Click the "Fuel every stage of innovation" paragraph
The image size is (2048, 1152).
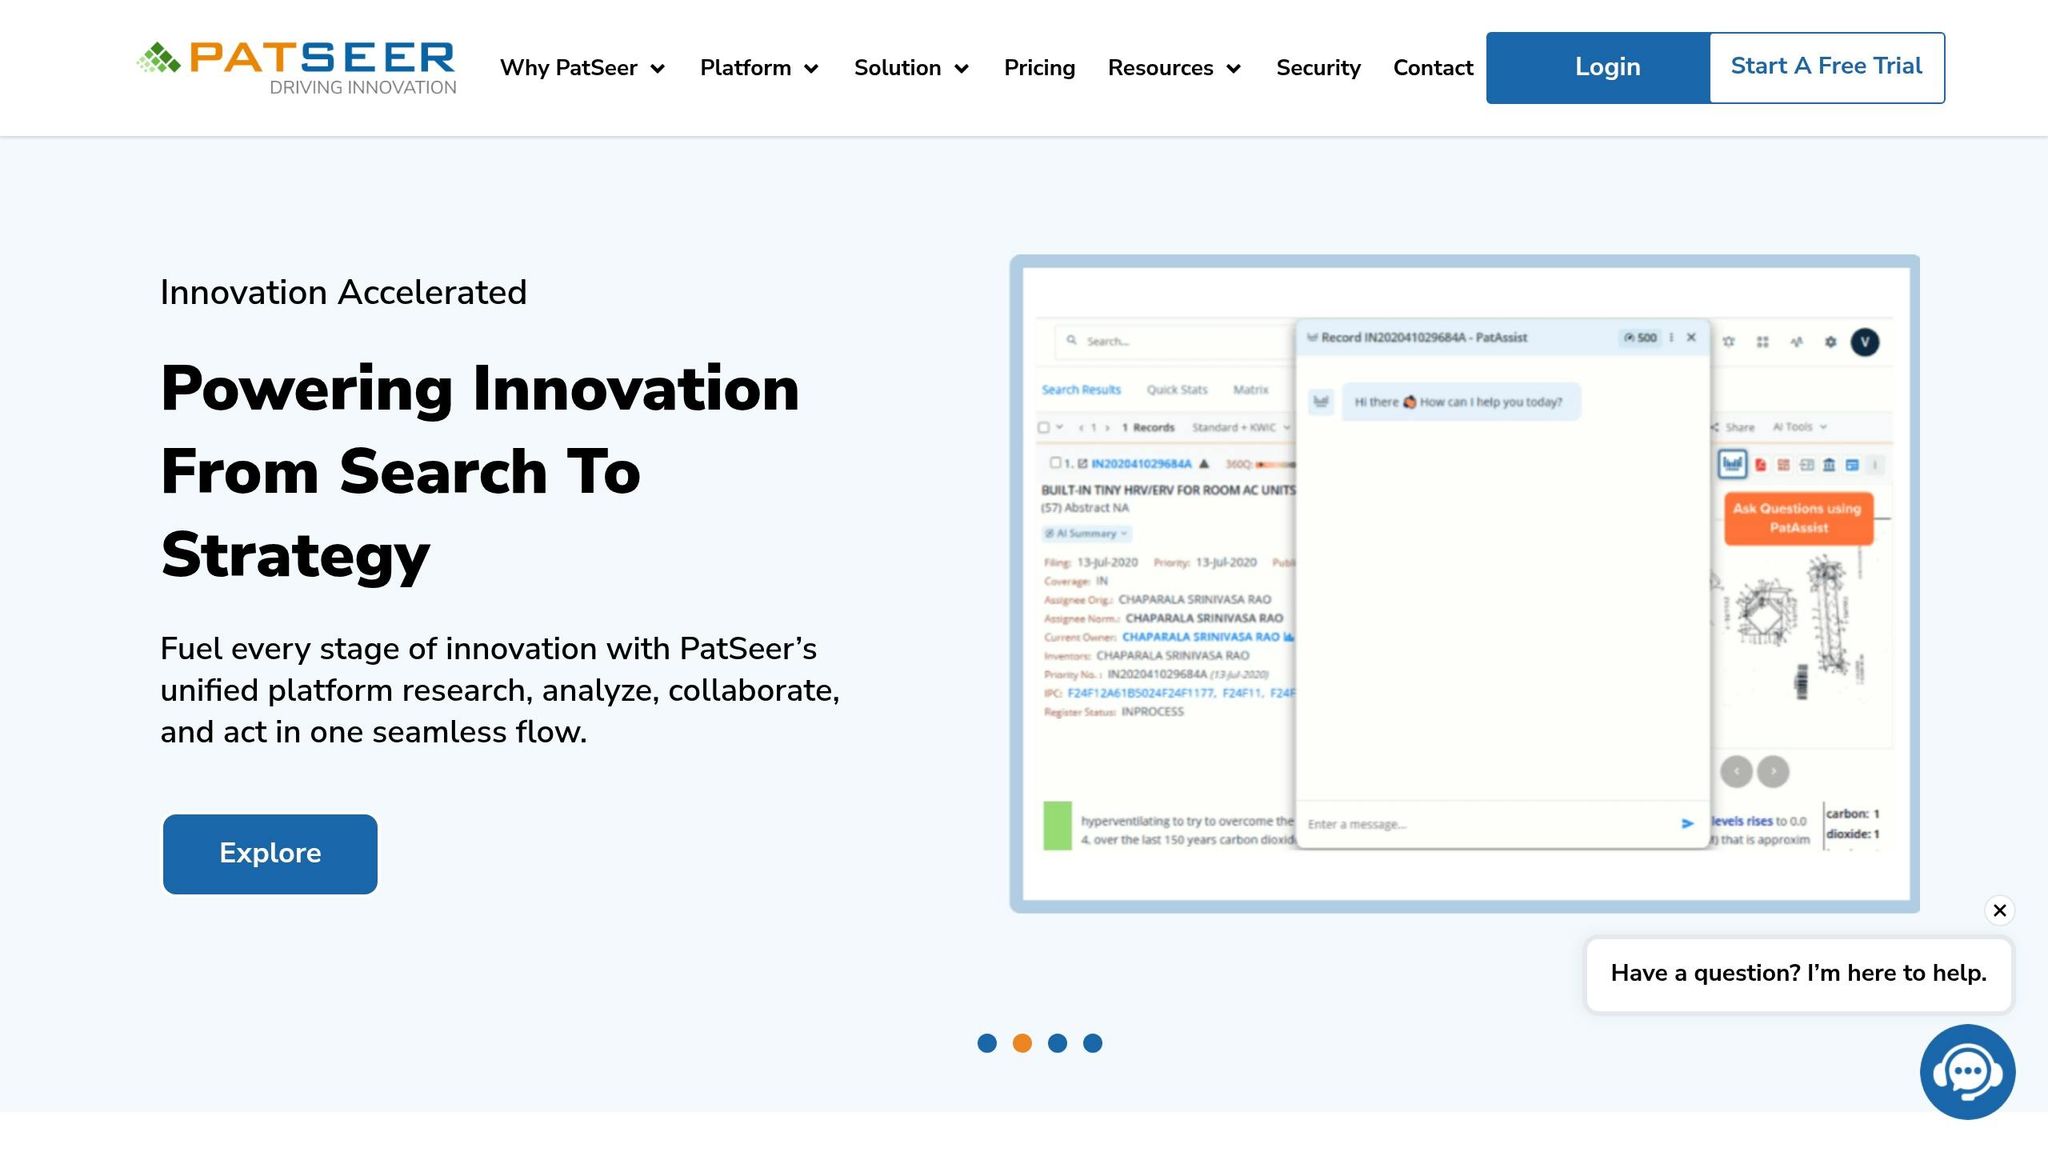point(500,690)
